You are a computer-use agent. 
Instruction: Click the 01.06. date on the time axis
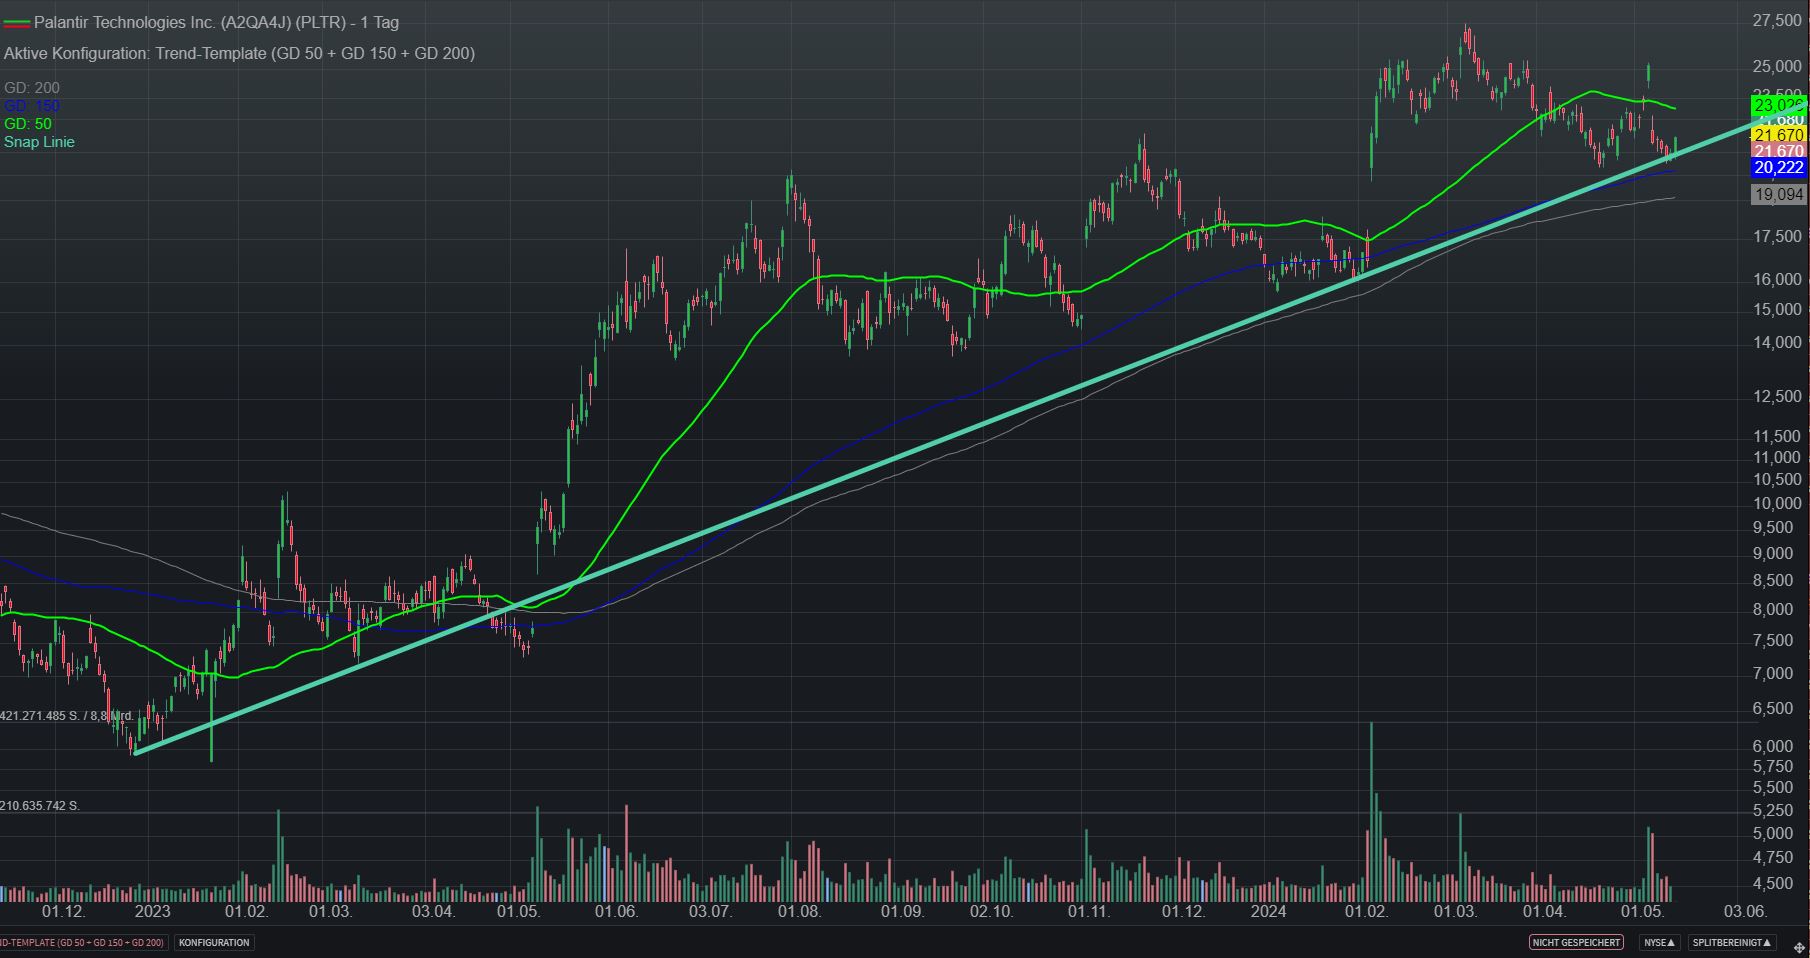point(616,912)
